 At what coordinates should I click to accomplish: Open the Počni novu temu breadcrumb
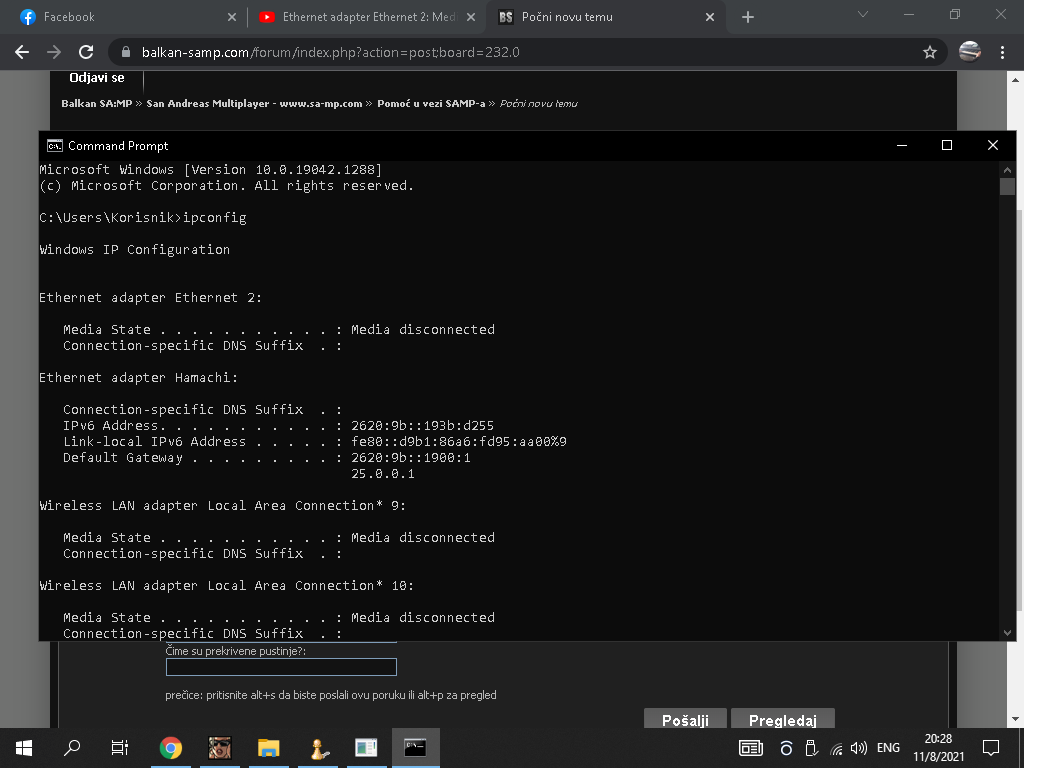point(538,104)
